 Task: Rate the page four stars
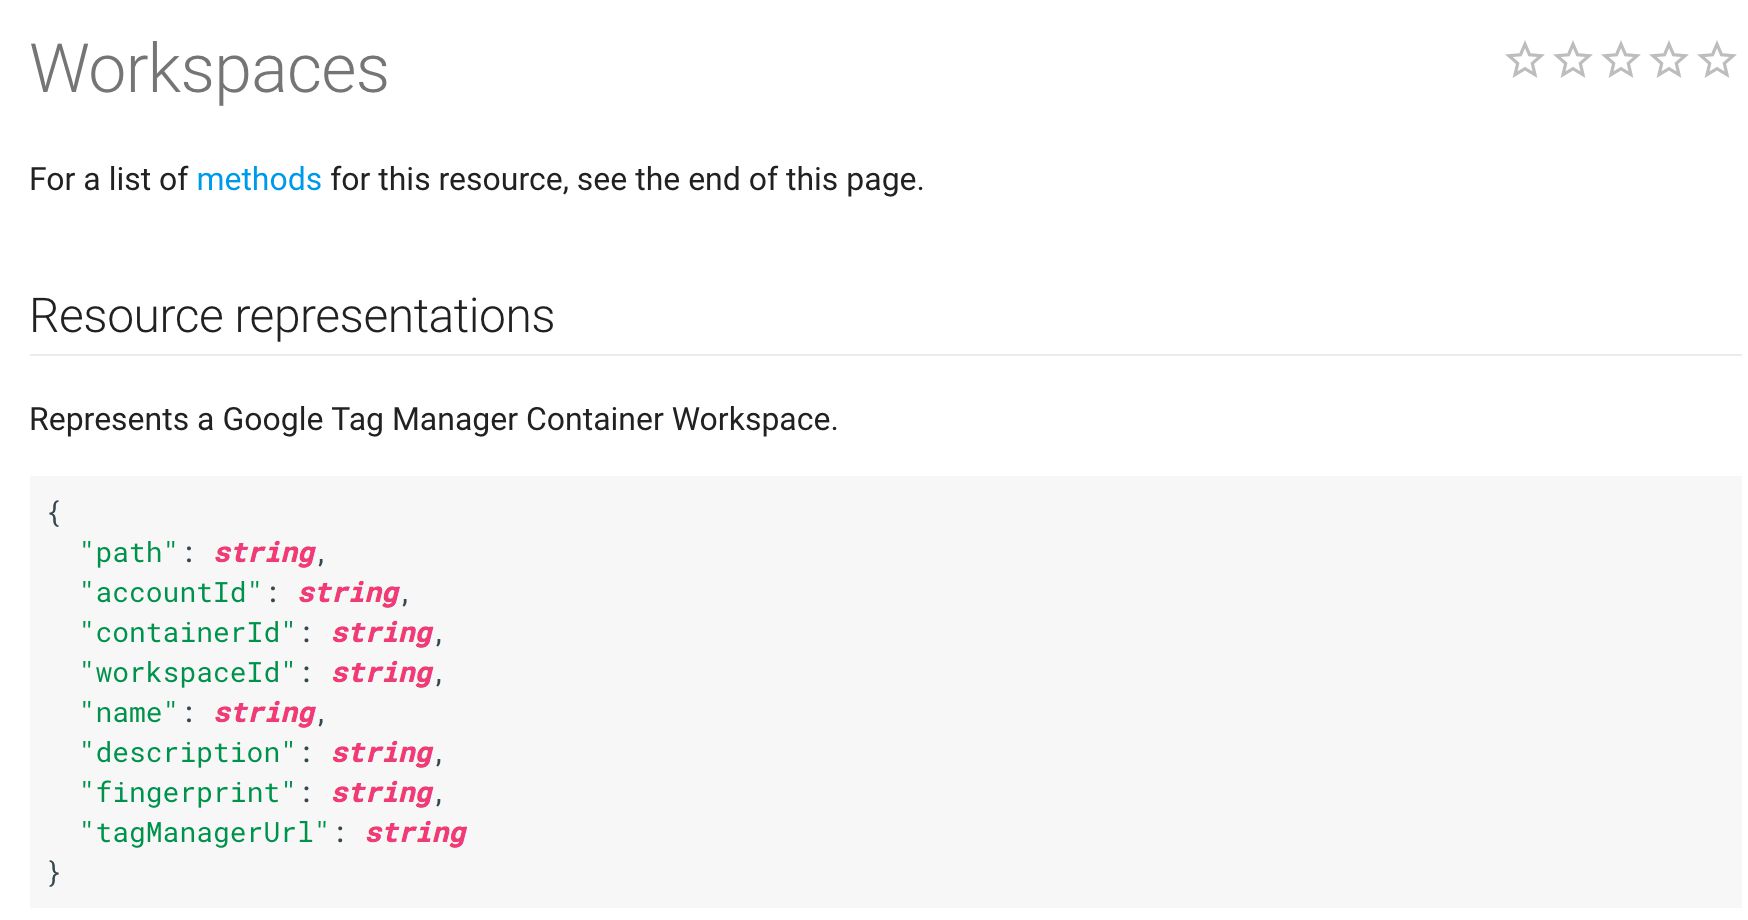[1668, 60]
